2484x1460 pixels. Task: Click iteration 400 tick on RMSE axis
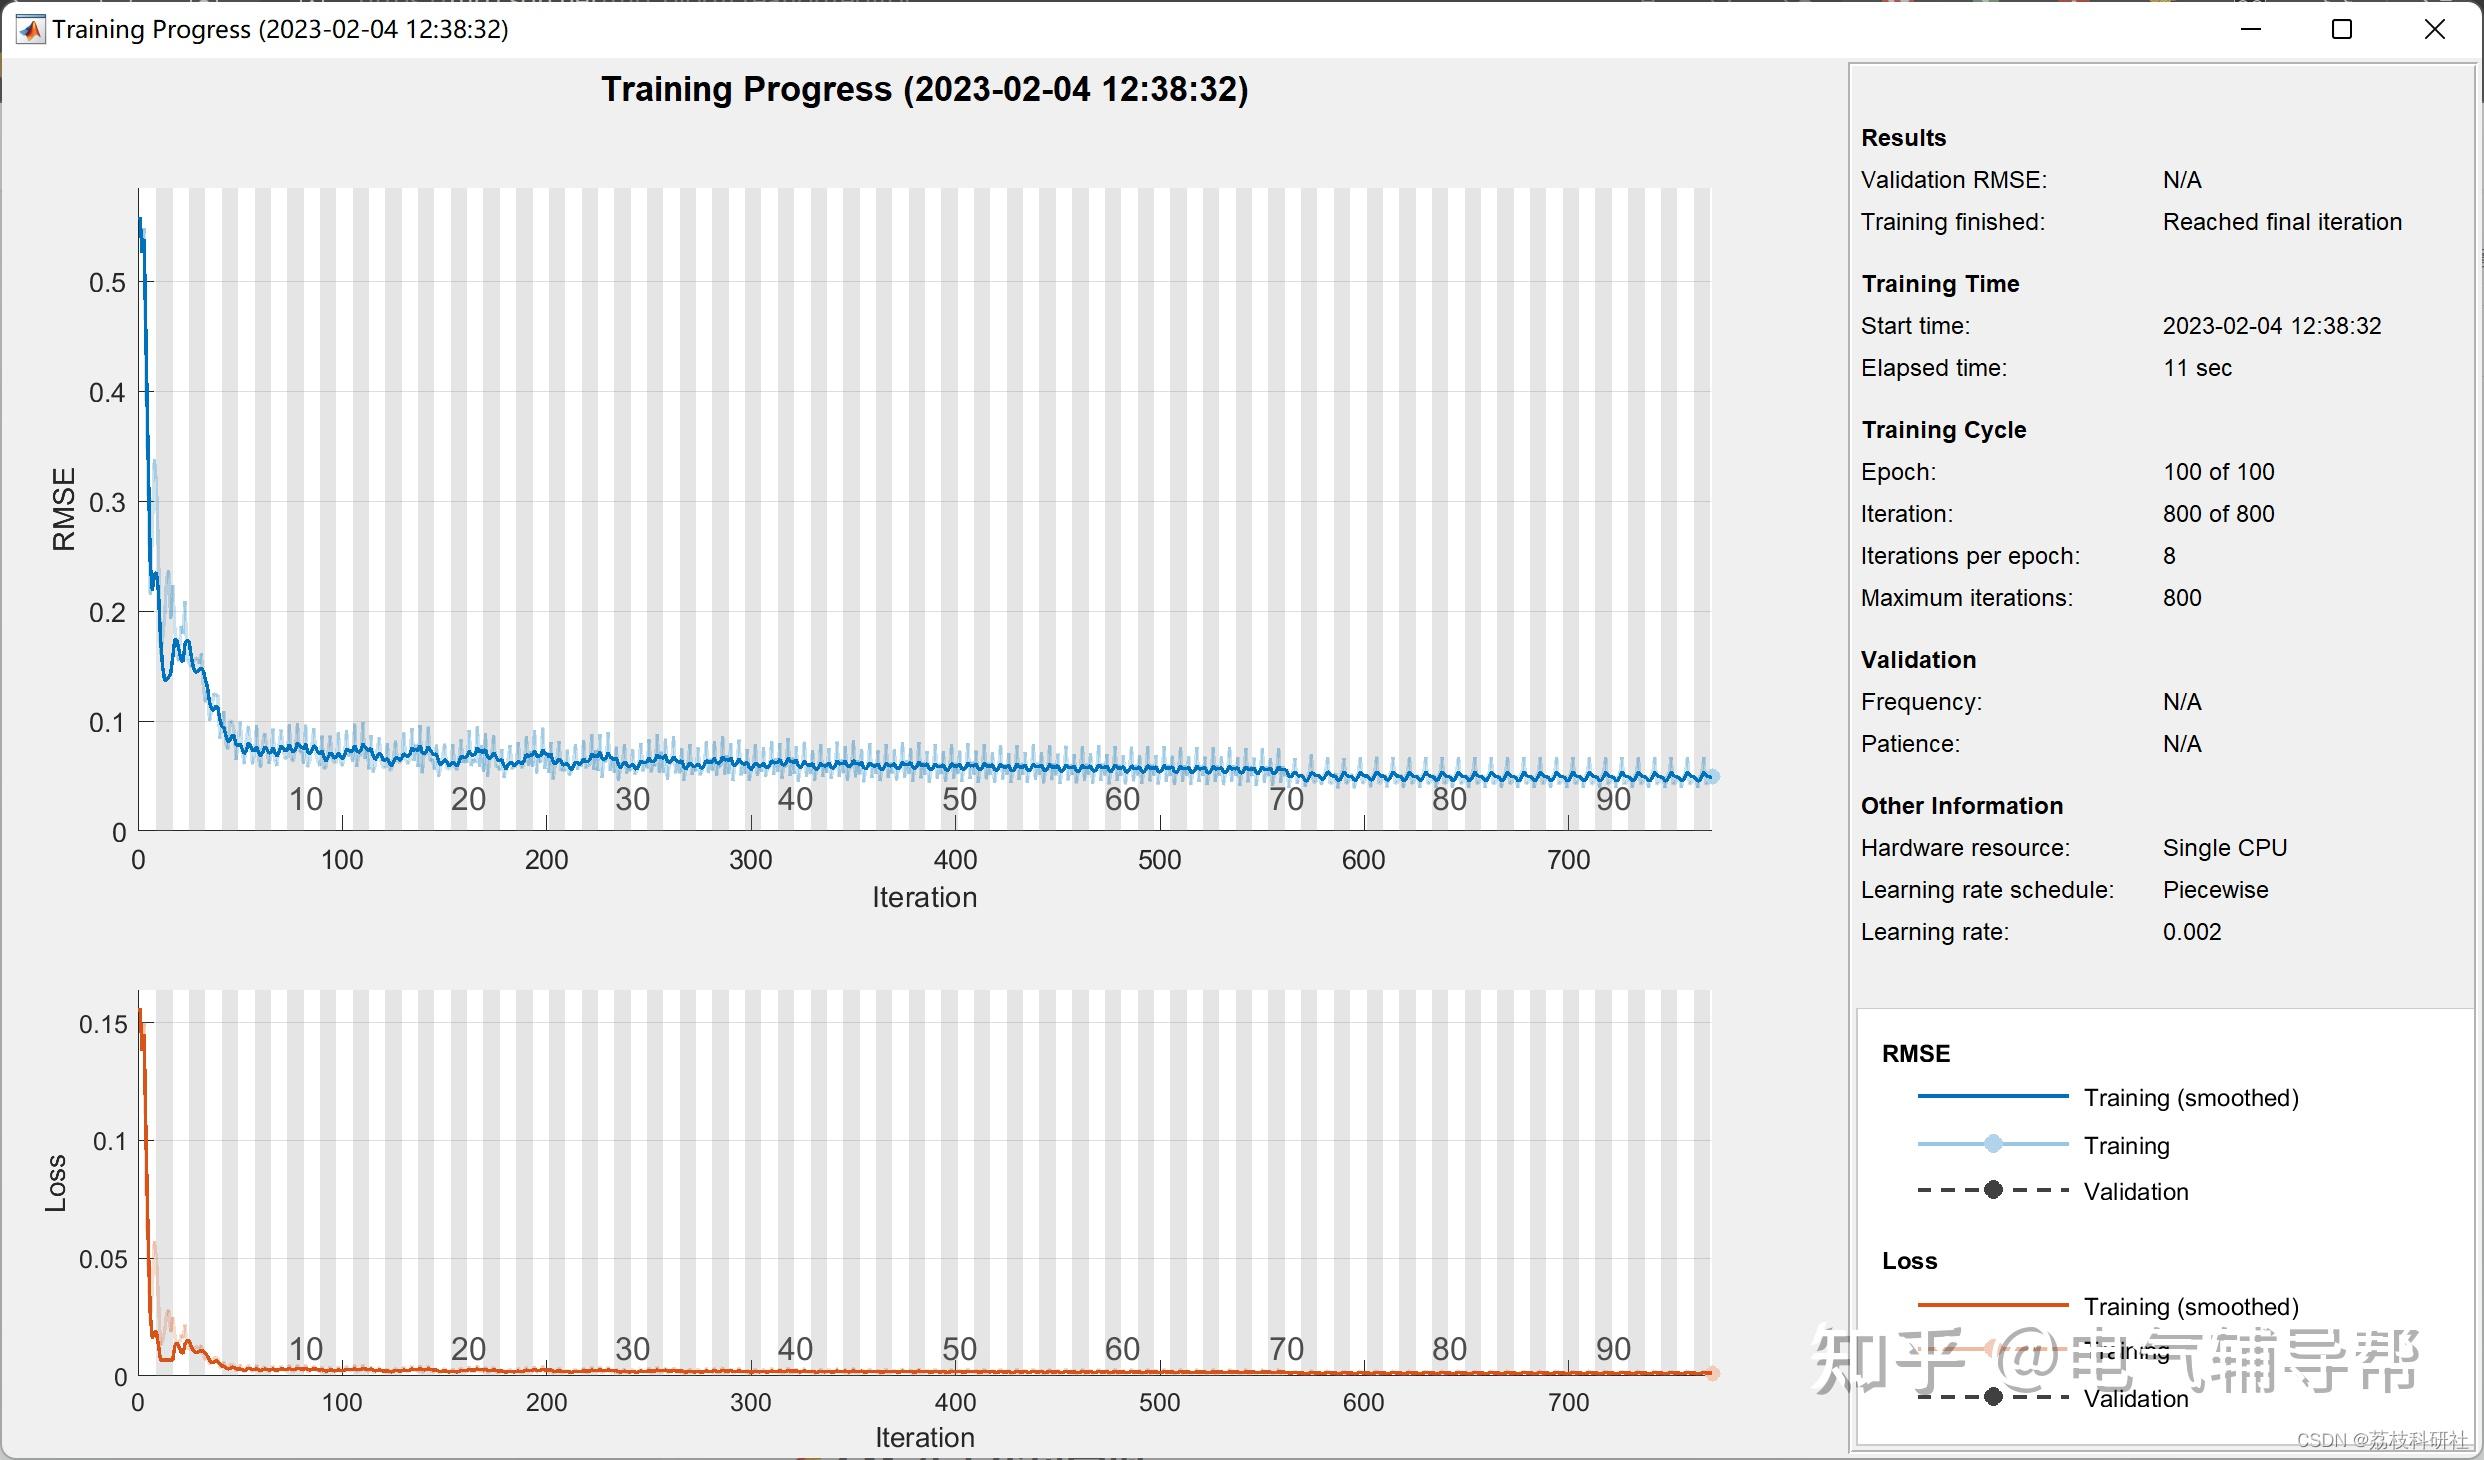point(955,859)
